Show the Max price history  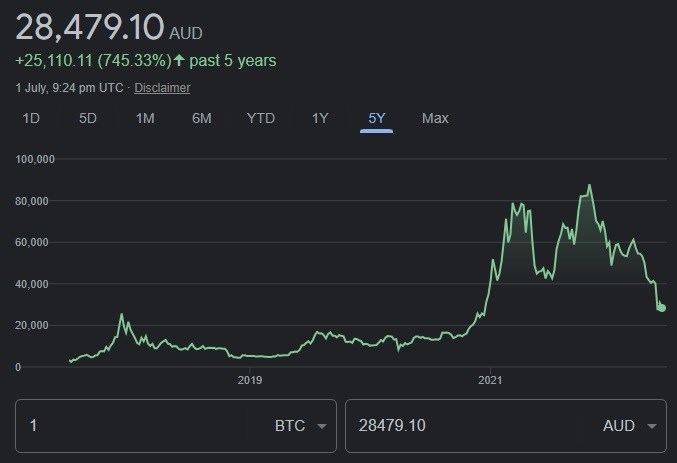435,118
